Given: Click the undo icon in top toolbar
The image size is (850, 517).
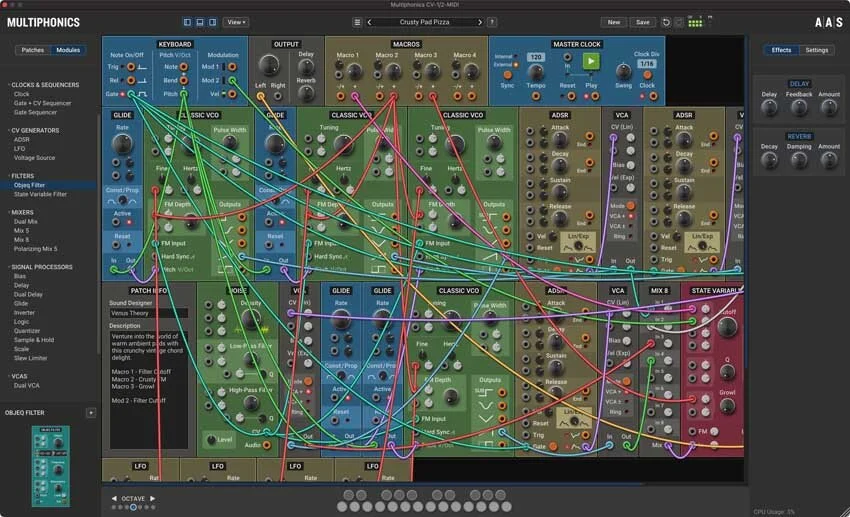Looking at the screenshot, I should tap(666, 22).
